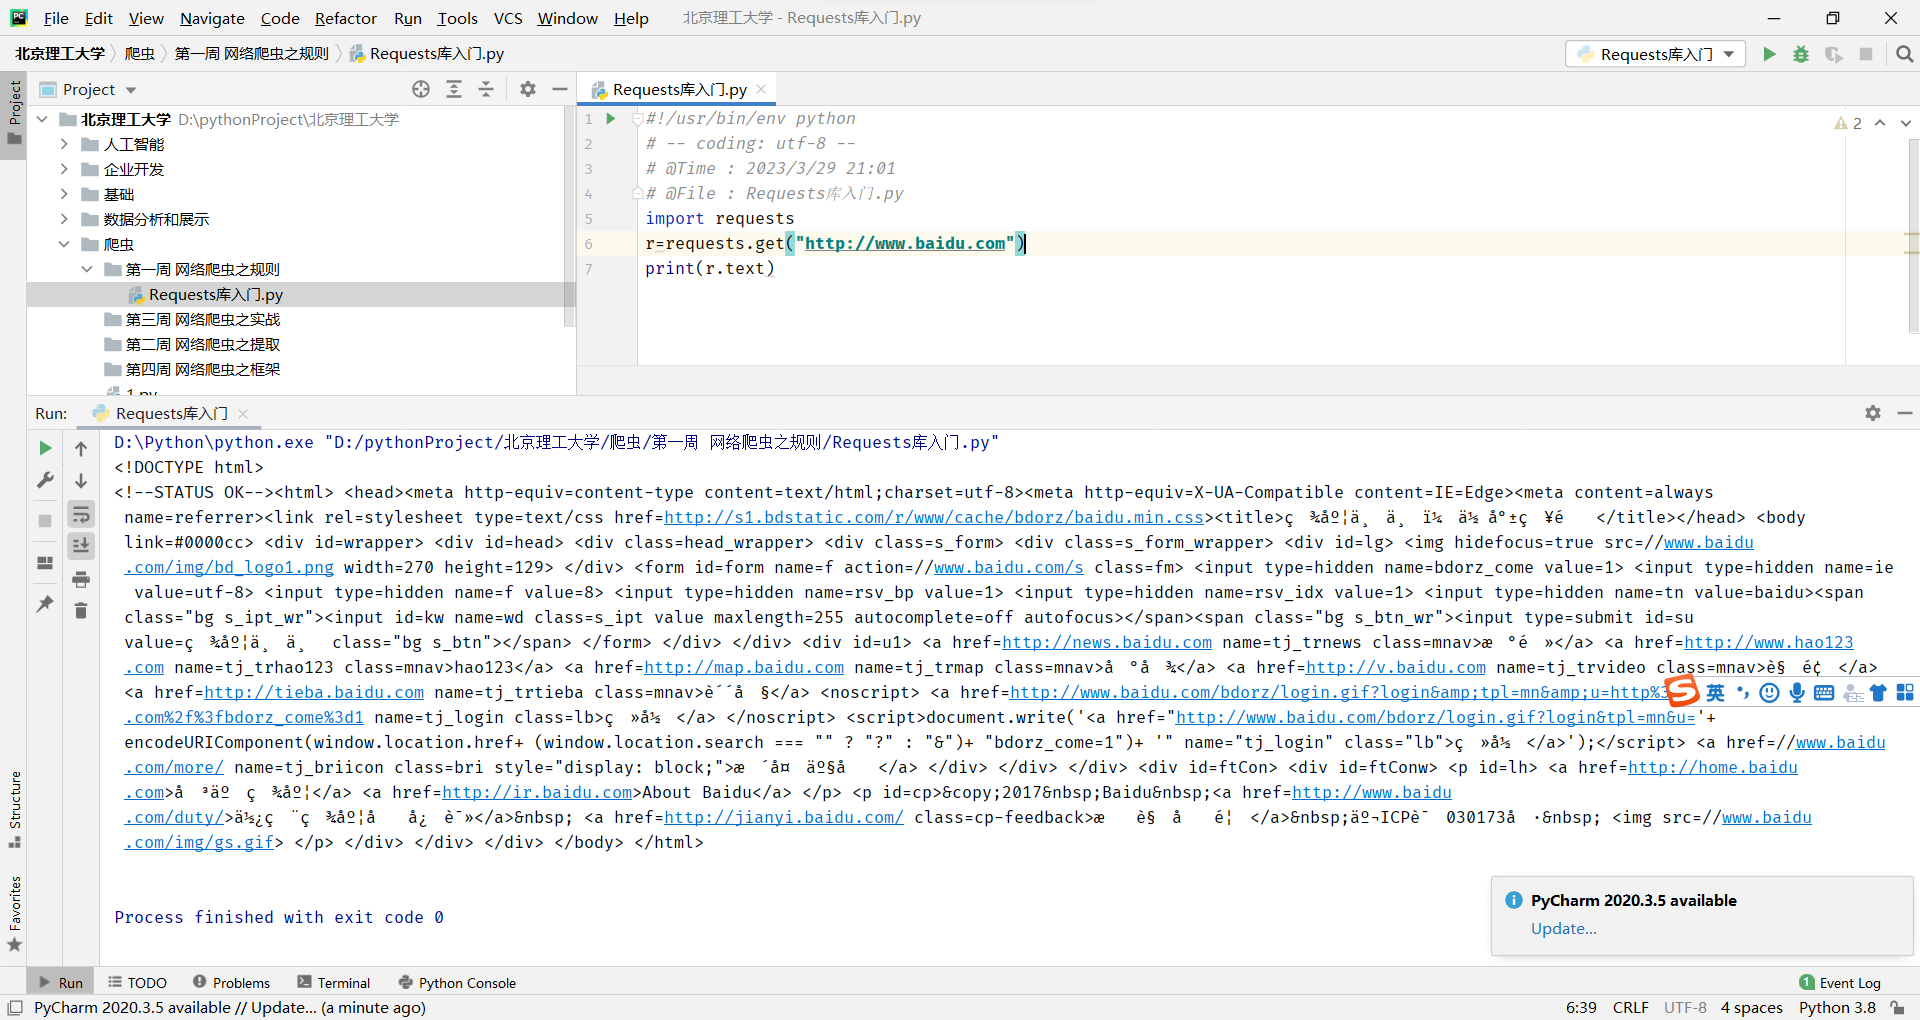Open the http://map.baidu.com link in console

744,667
